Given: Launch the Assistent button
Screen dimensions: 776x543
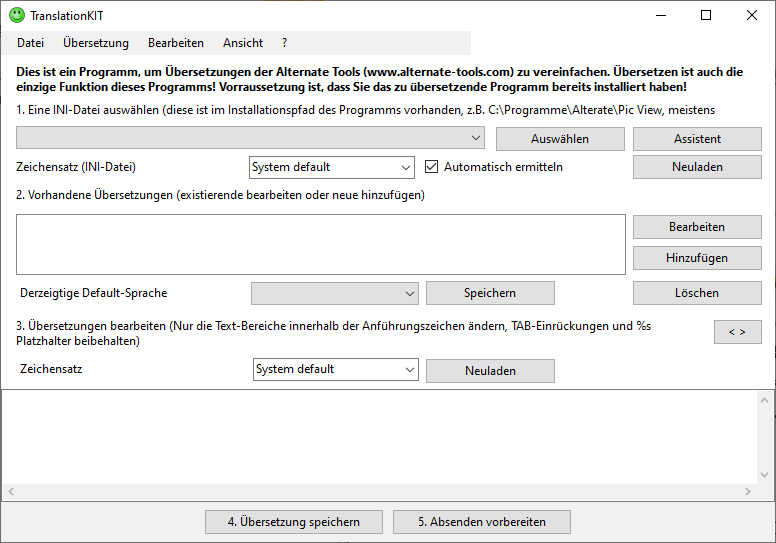Looking at the screenshot, I should click(697, 139).
